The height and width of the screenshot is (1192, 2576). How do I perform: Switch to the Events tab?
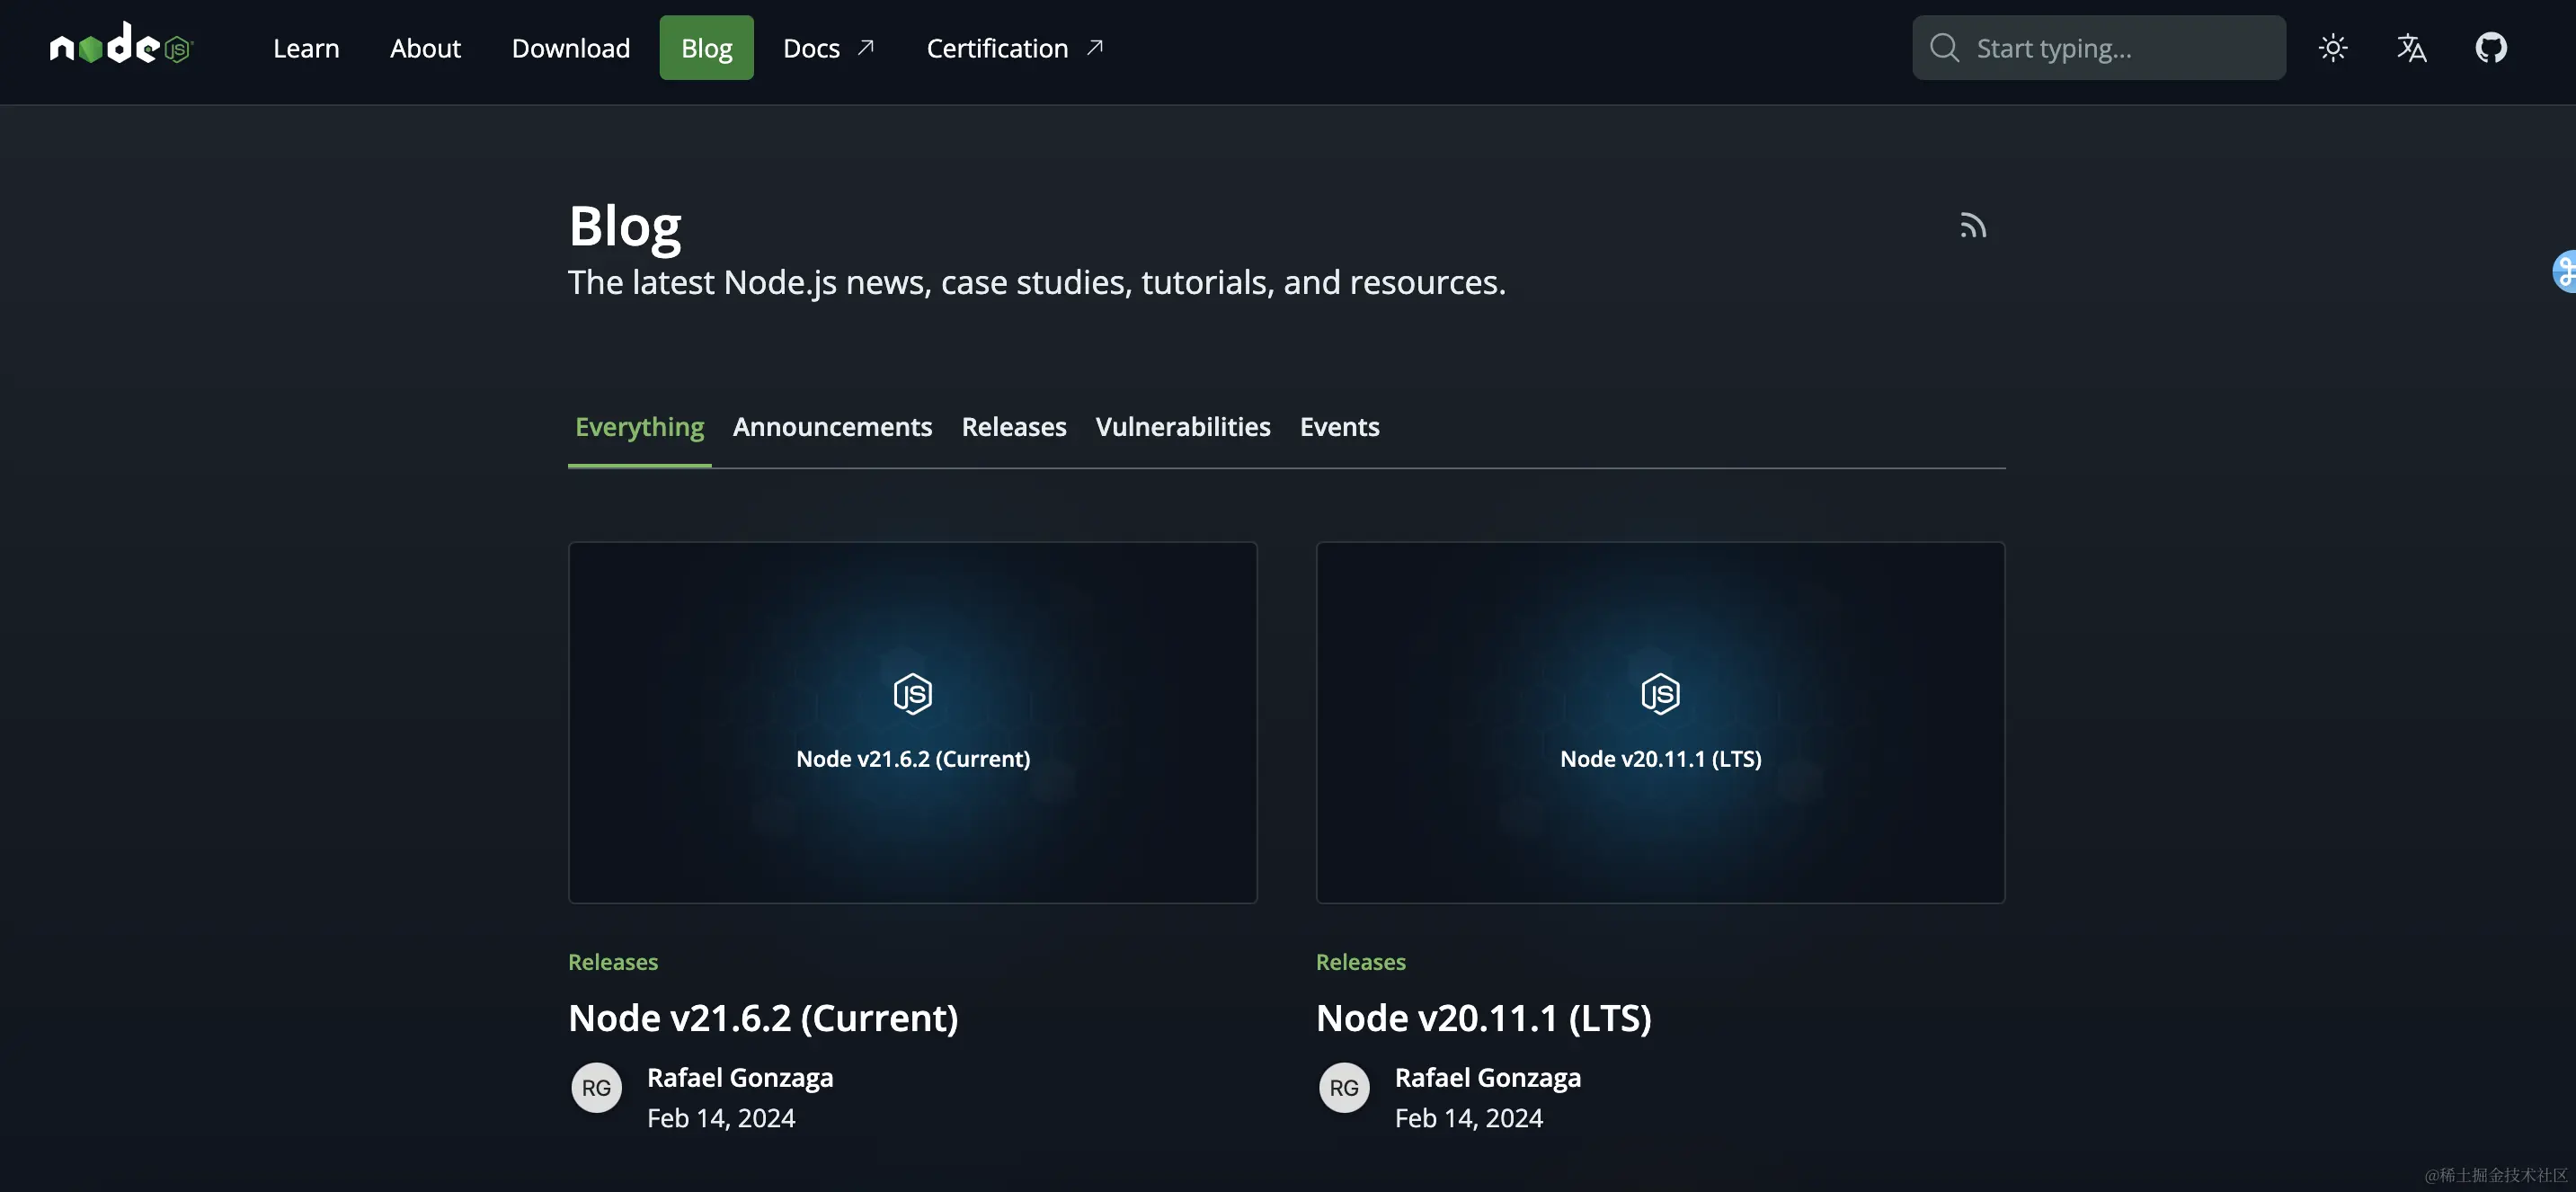(1340, 427)
